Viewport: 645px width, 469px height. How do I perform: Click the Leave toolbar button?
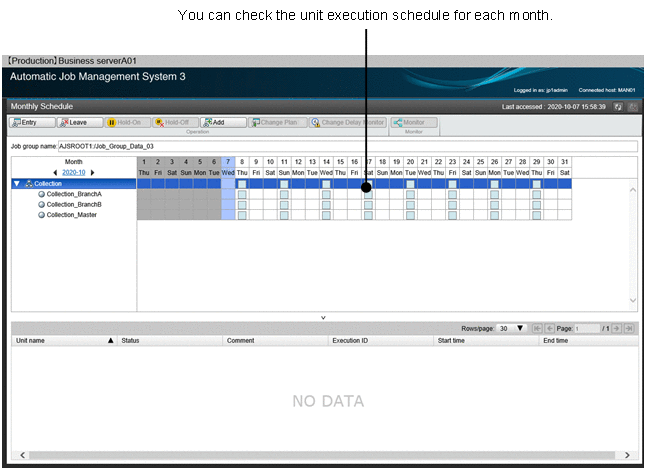tap(80, 123)
